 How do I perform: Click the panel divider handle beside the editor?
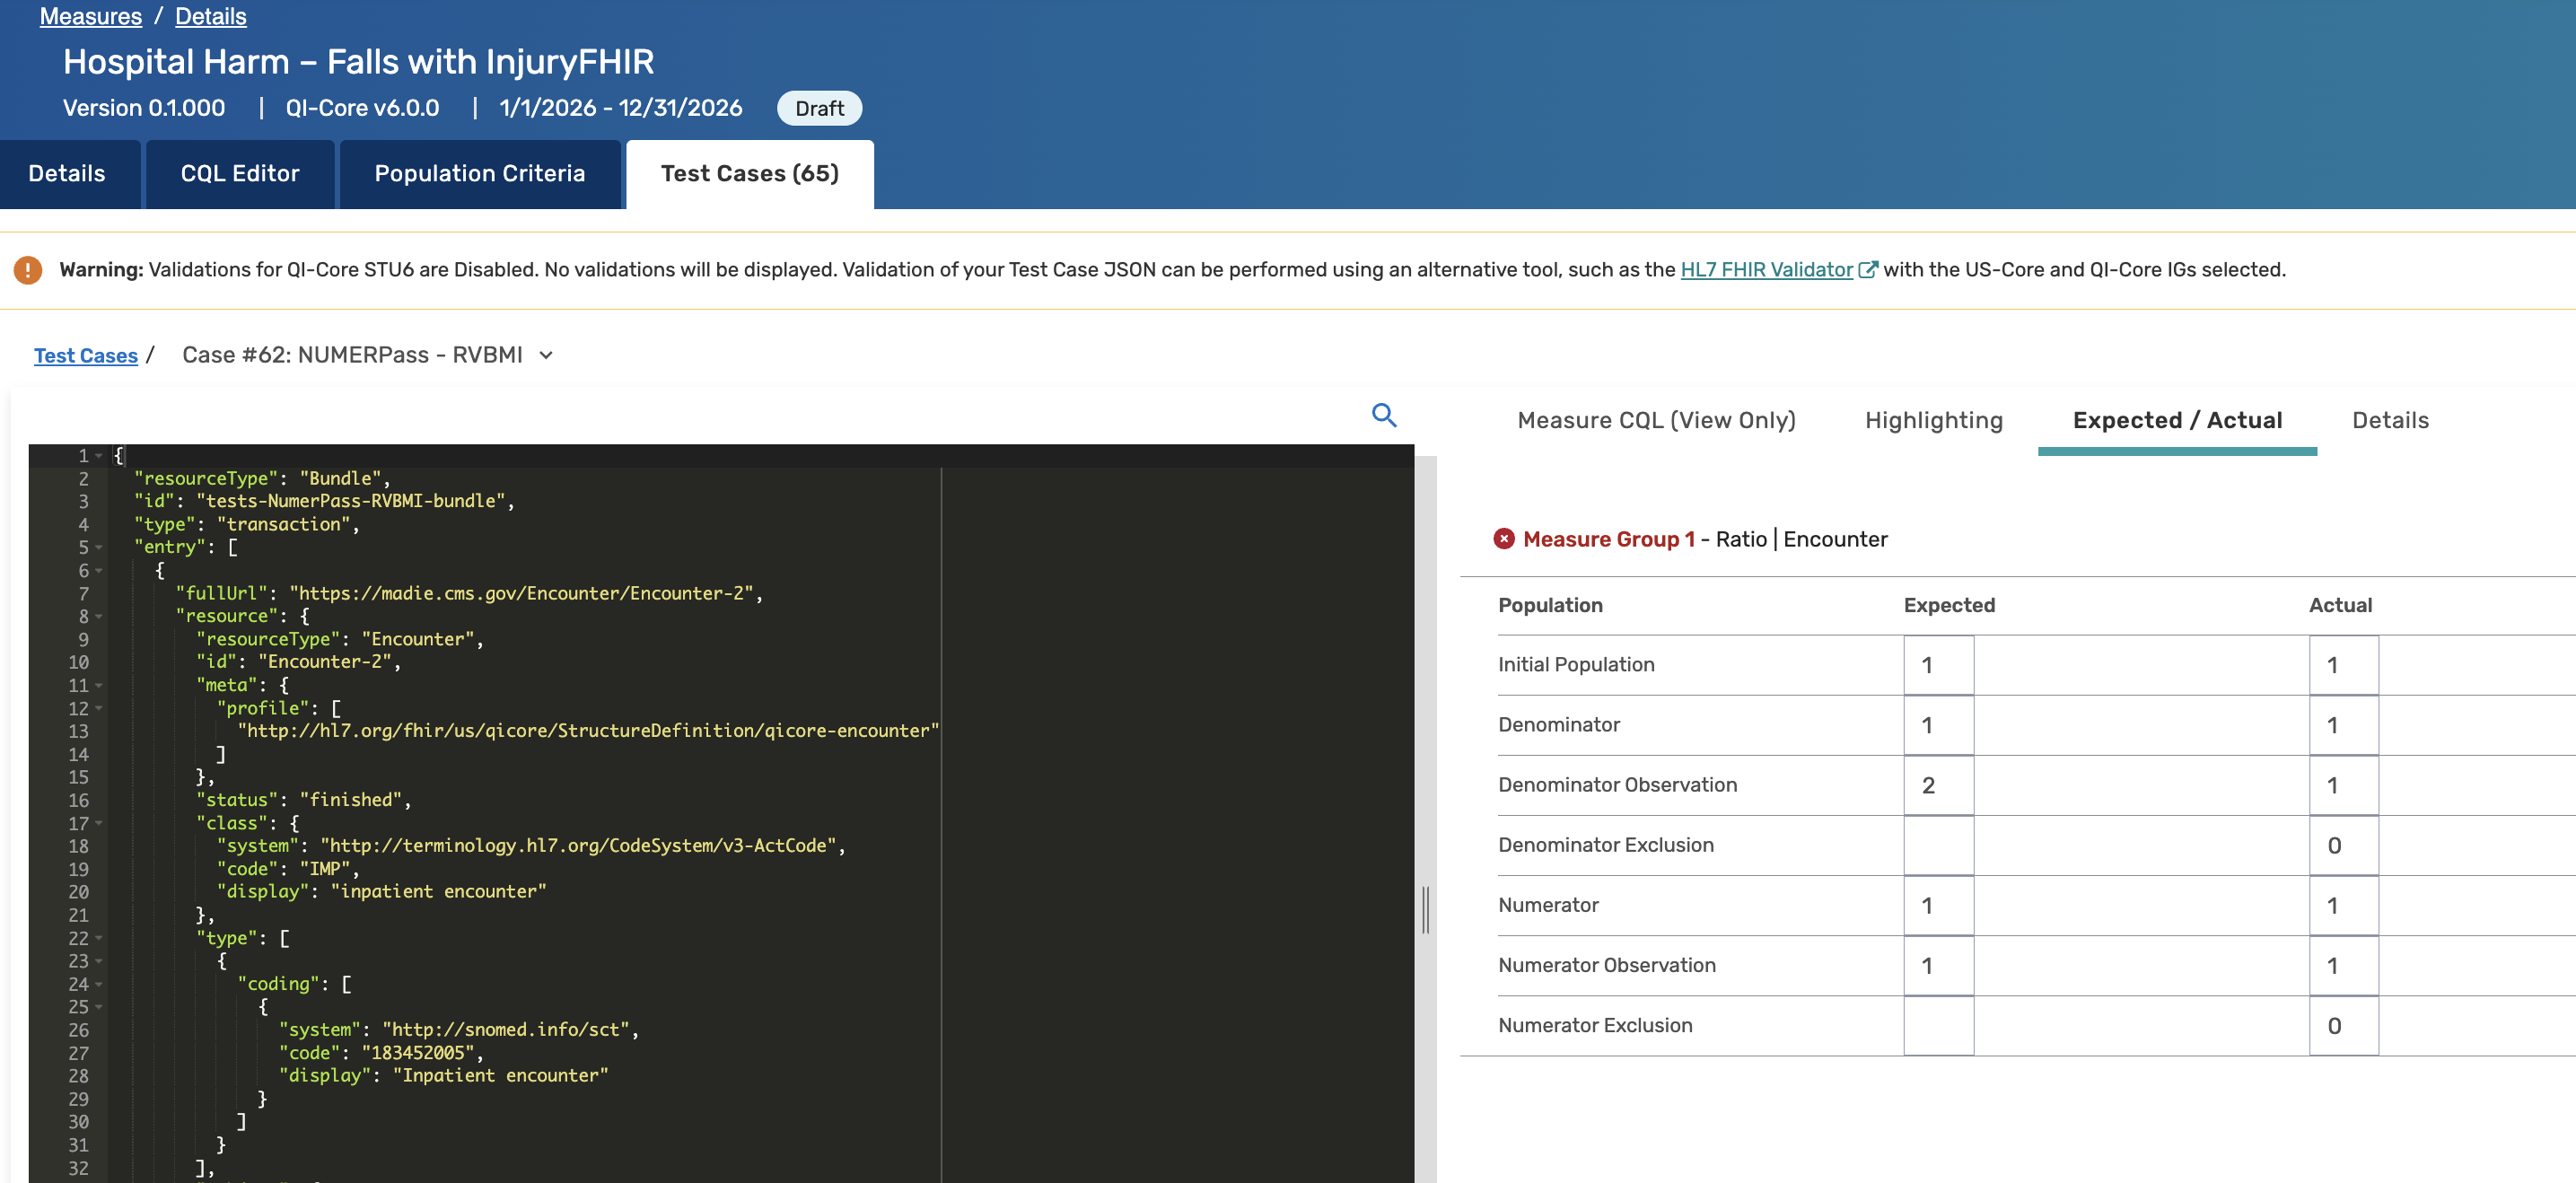1426,910
